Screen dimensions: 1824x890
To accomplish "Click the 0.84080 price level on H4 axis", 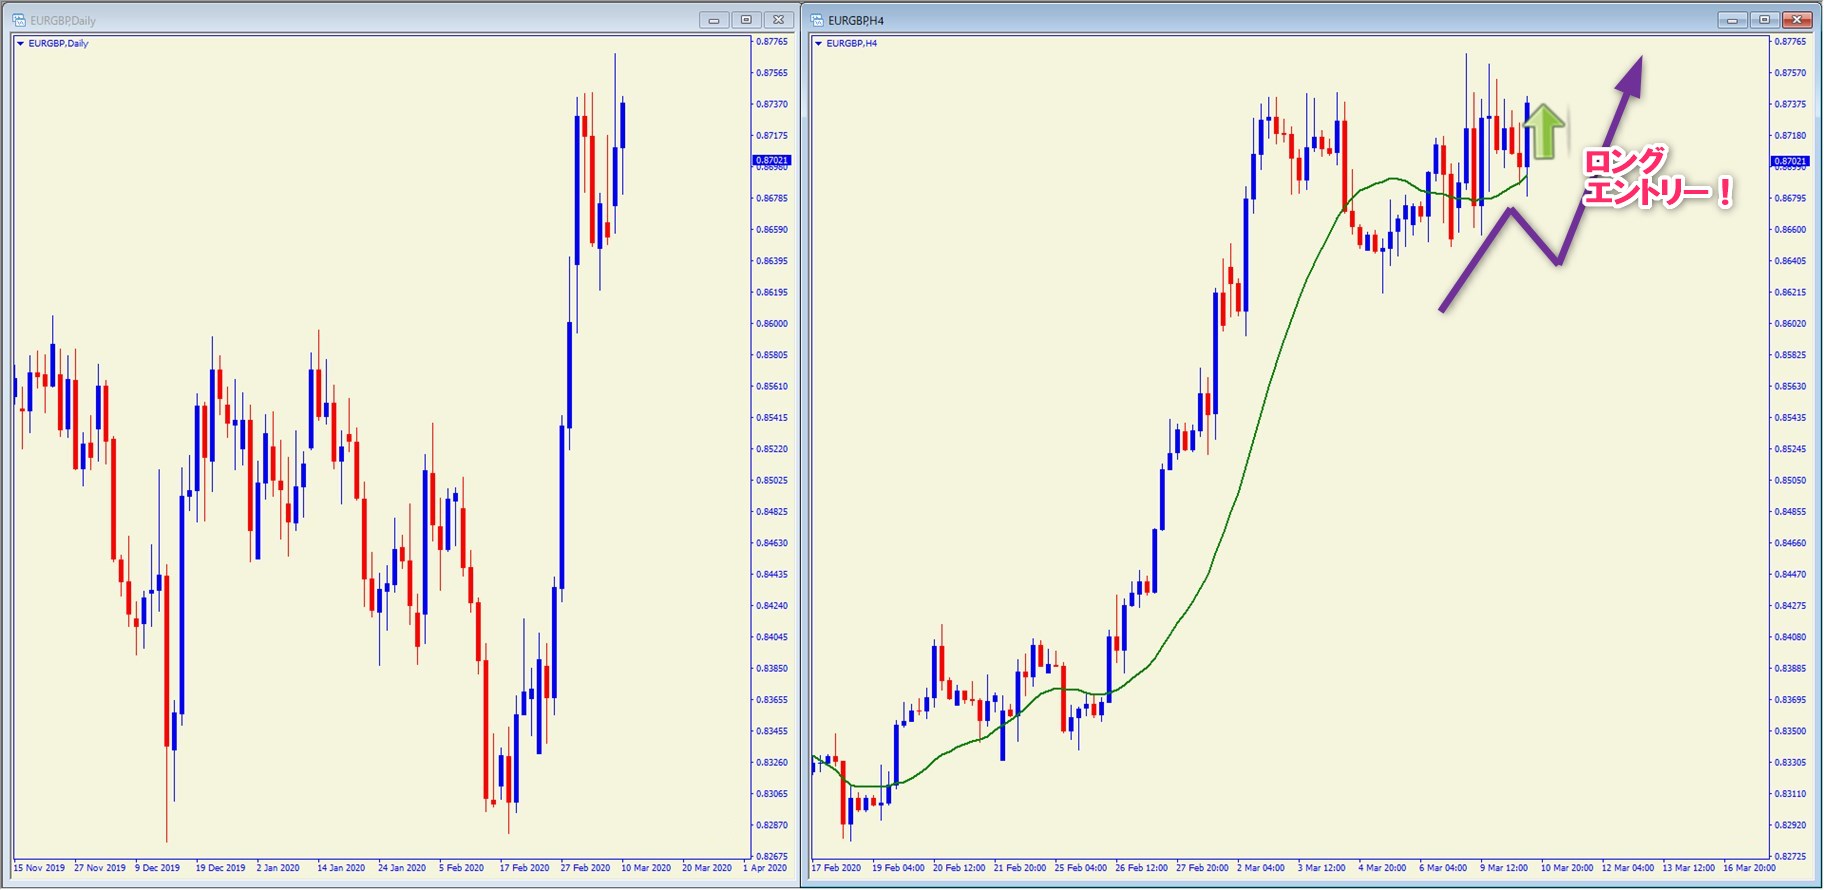I will click(x=1790, y=637).
